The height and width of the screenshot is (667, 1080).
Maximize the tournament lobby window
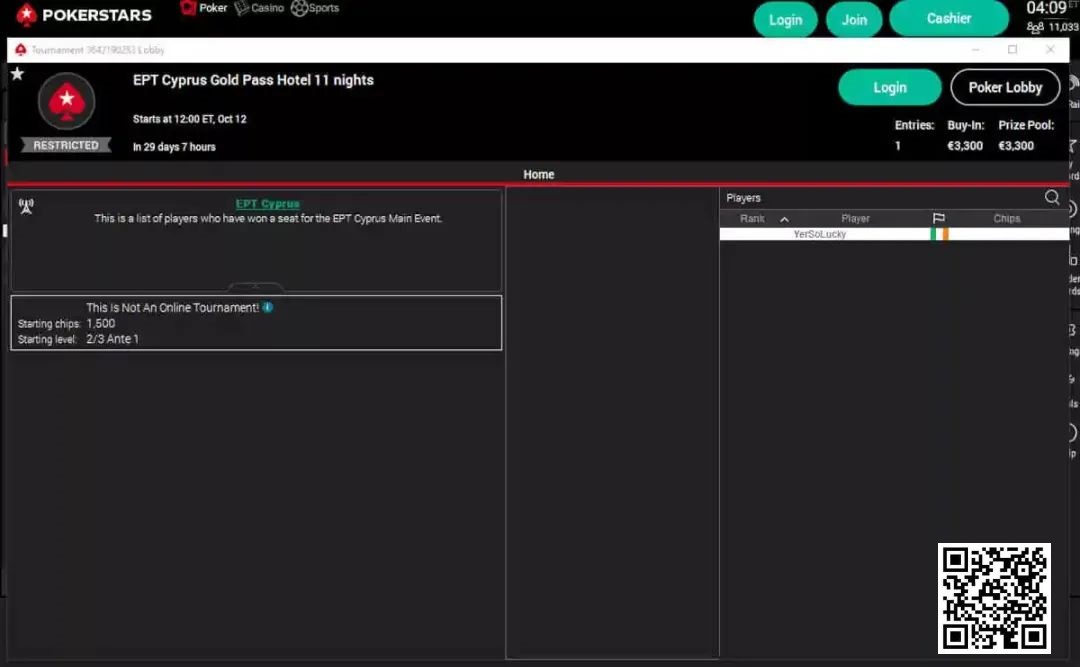(1012, 50)
